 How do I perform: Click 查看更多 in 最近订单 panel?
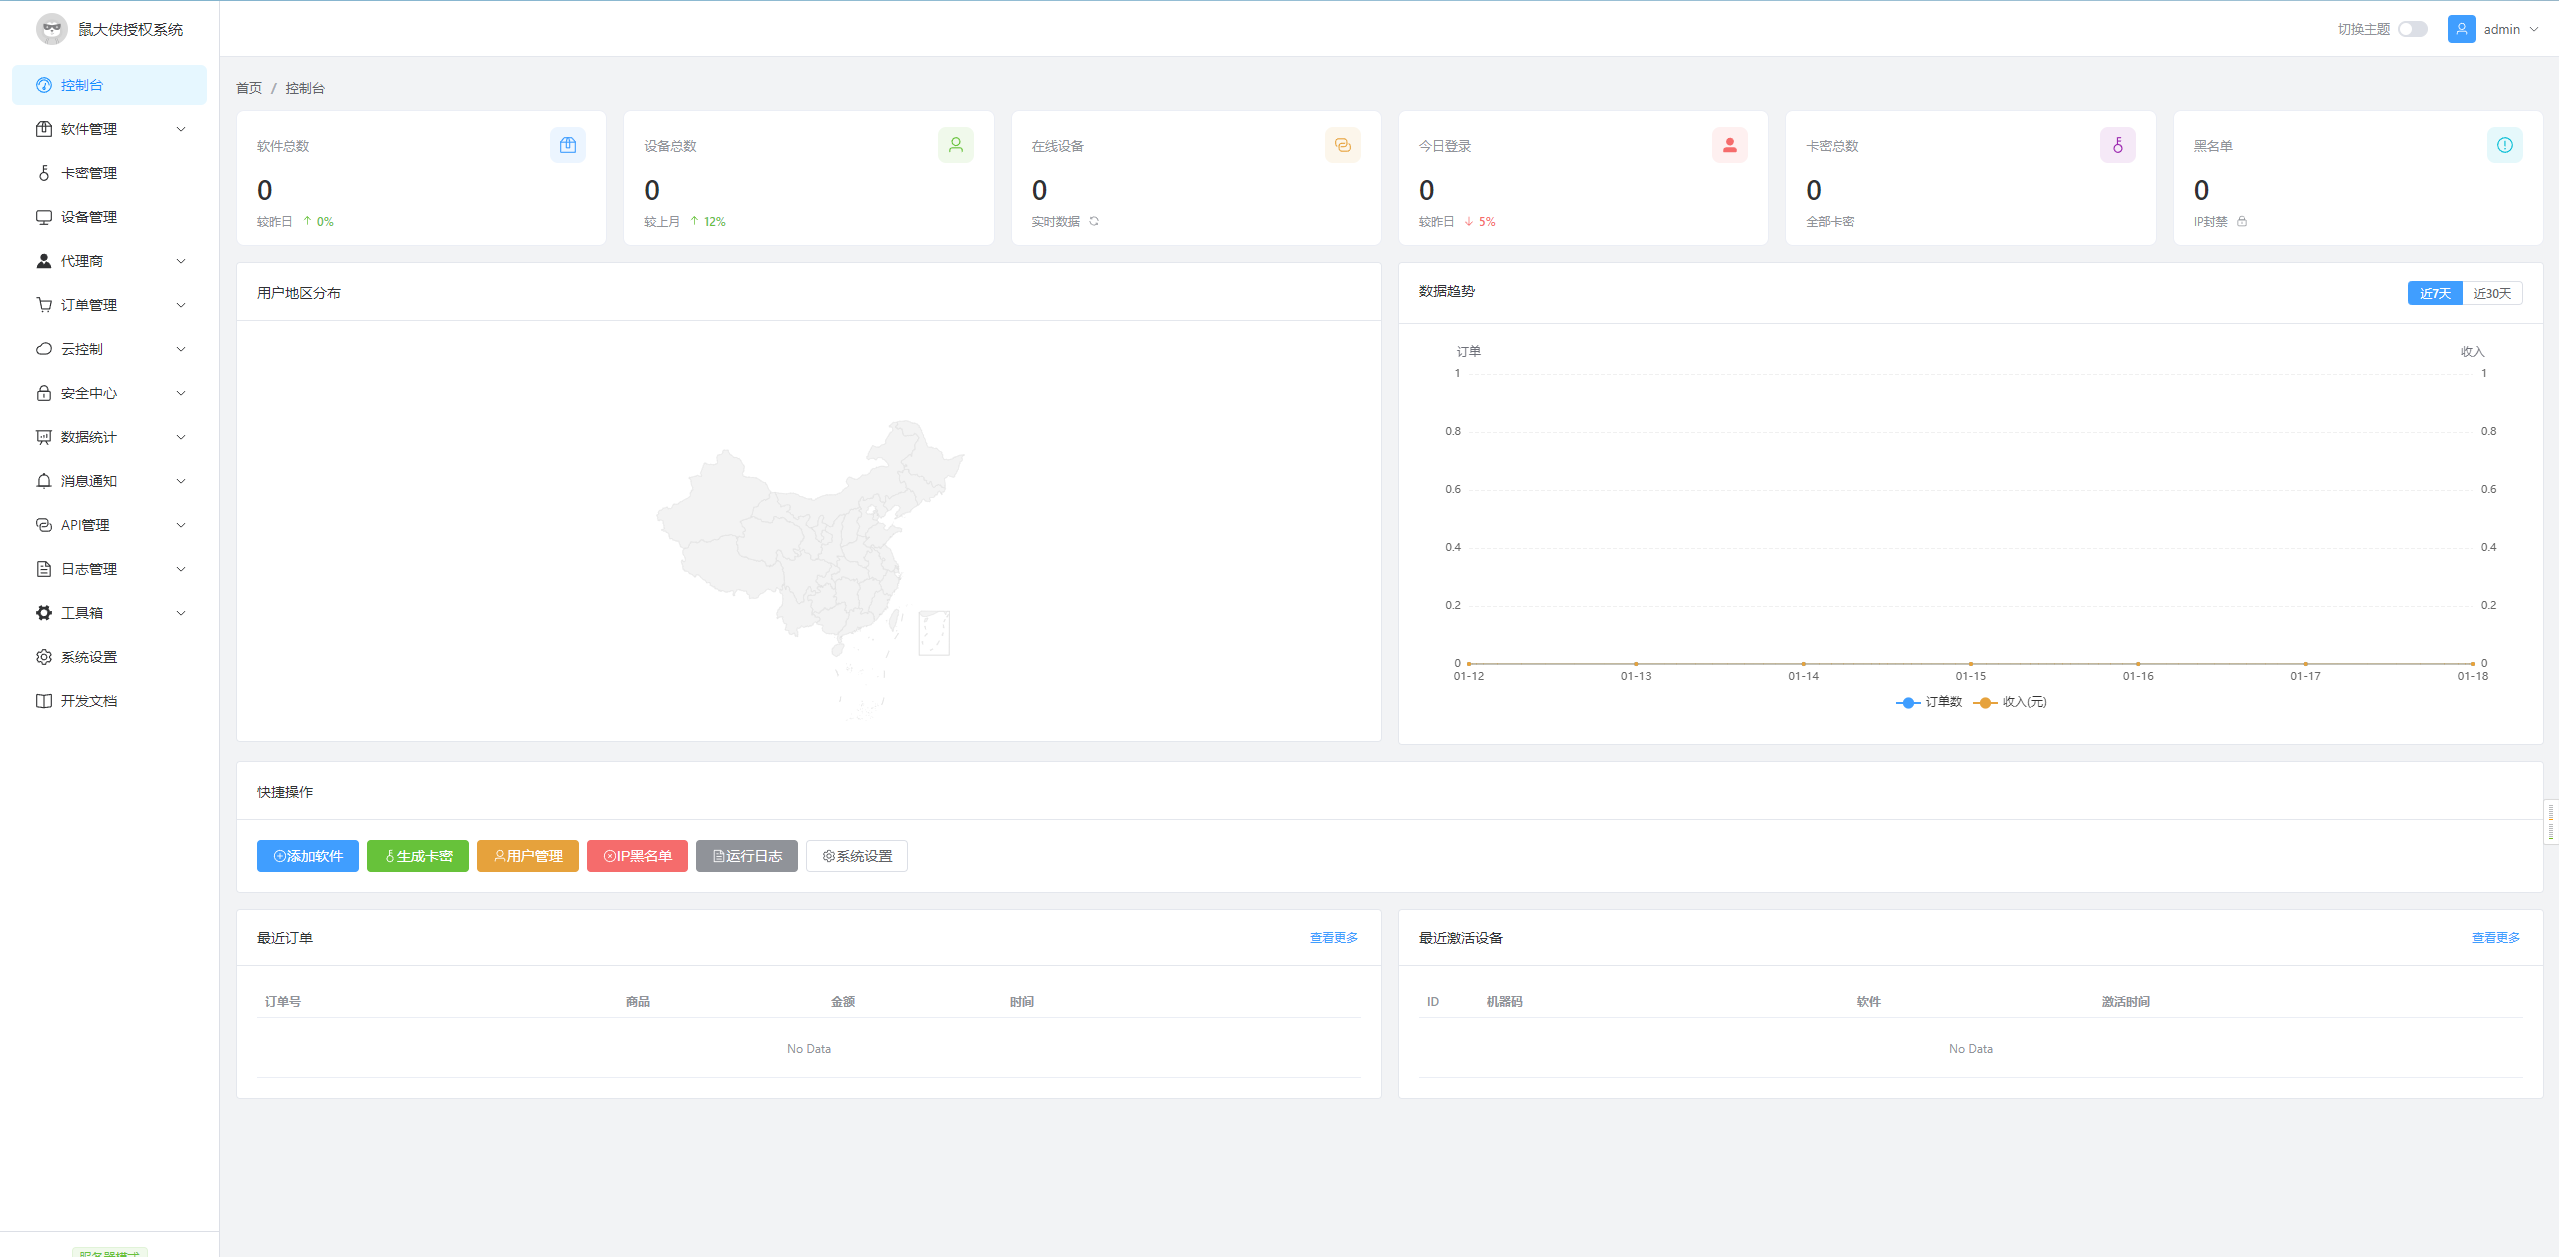pos(1333,938)
